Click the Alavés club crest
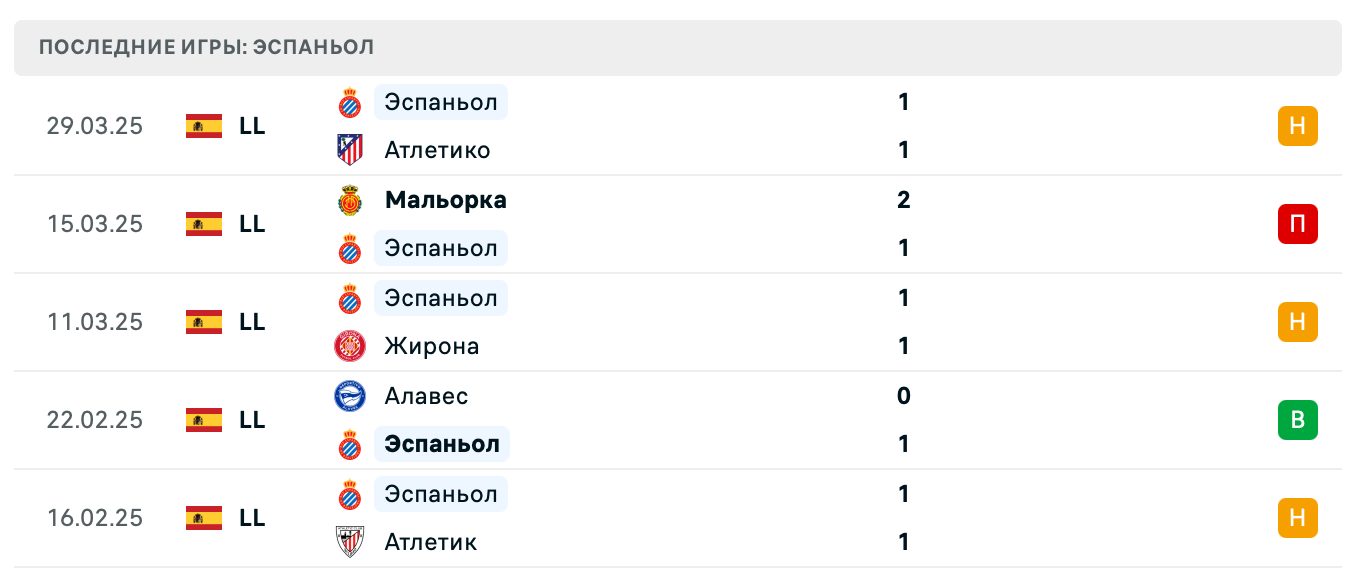This screenshot has width=1358, height=582. [x=349, y=396]
